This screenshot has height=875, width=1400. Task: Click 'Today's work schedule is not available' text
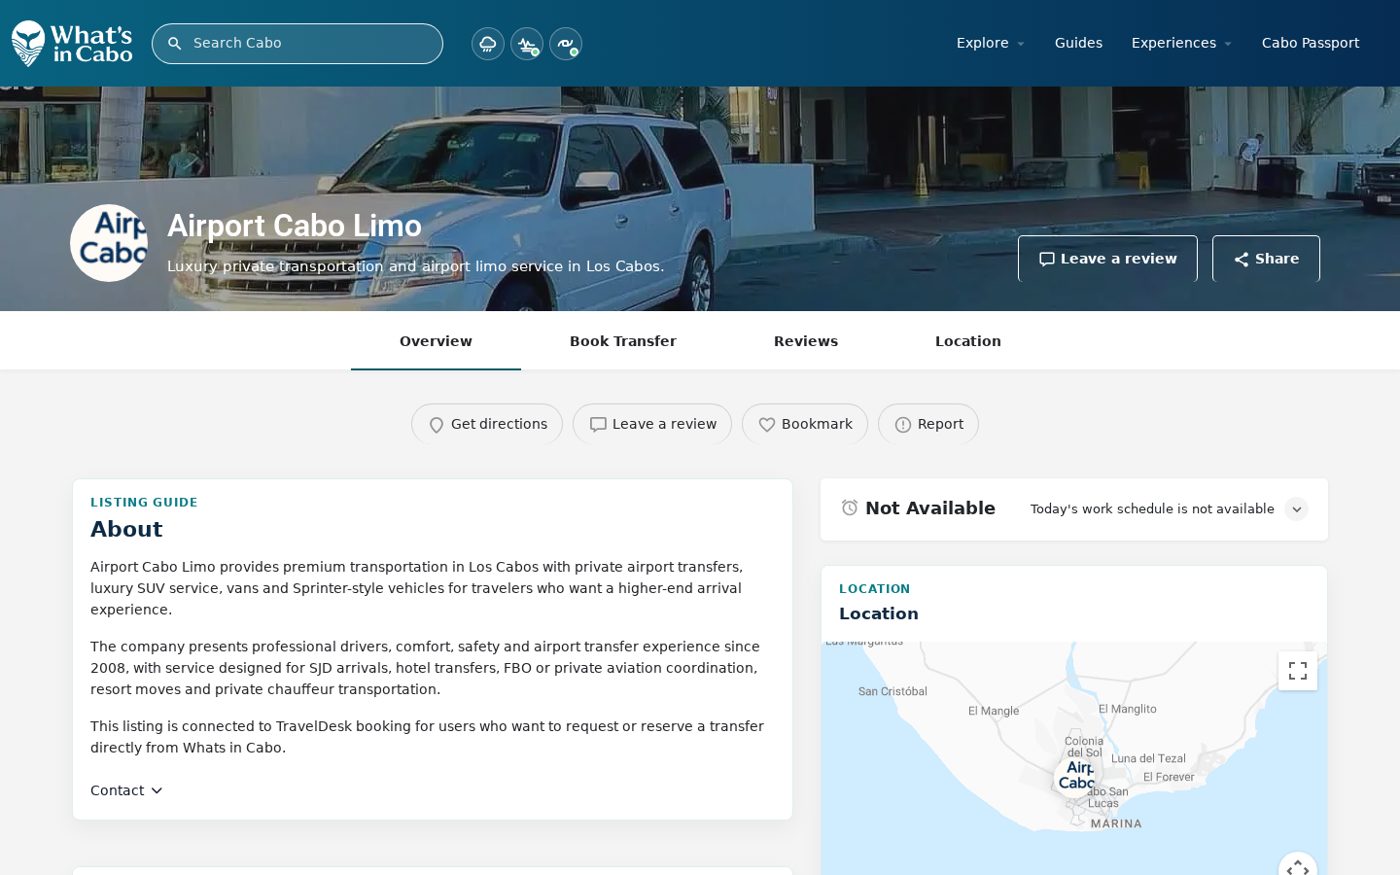1152,509
